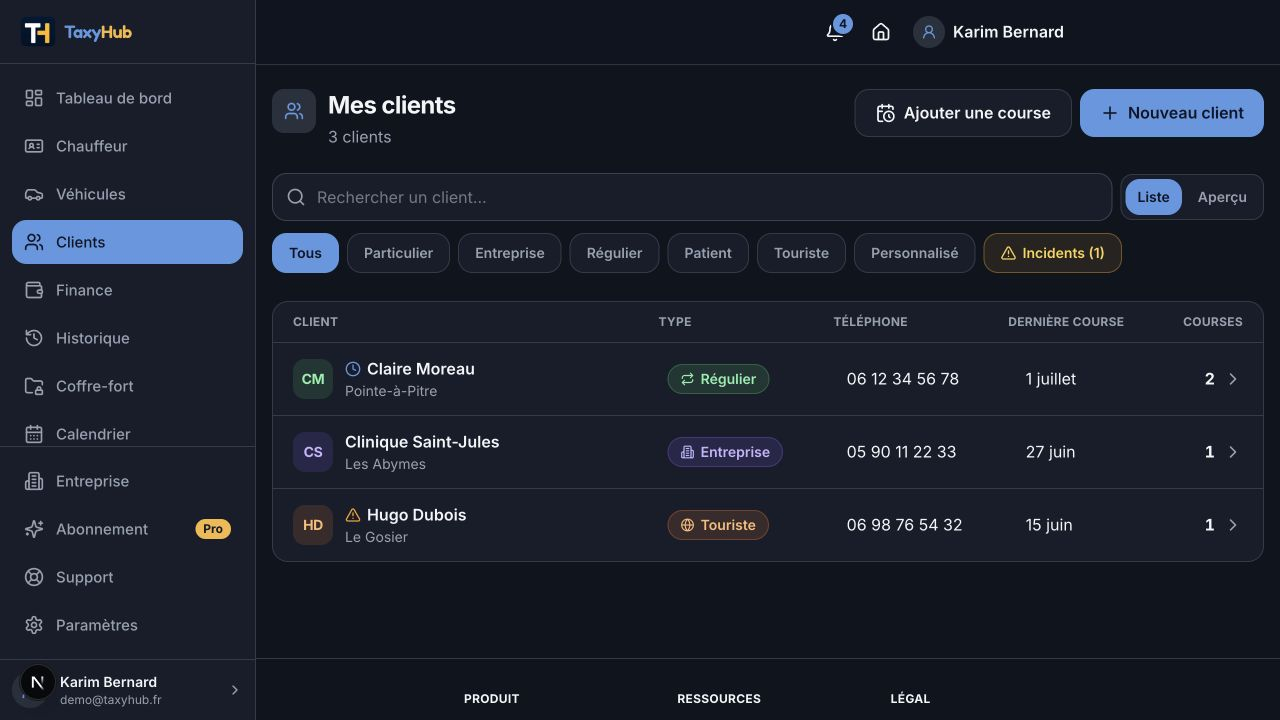Click Karim Bernard avatar in top bar
The height and width of the screenshot is (720, 1280).
(928, 32)
